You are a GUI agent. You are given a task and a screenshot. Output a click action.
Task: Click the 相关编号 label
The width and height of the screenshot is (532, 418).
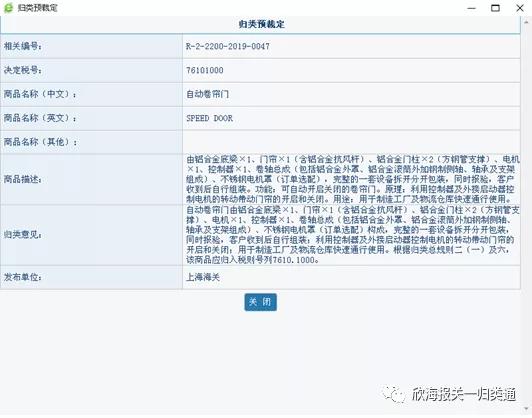pyautogui.click(x=22, y=46)
